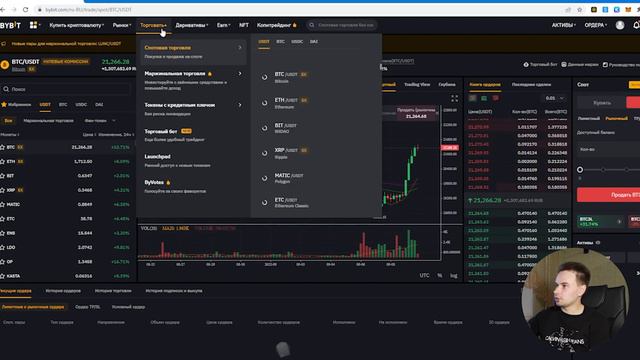This screenshot has height=360, width=640.
Task: Expand the leveraged tokens submenu arrow
Action: click(240, 105)
